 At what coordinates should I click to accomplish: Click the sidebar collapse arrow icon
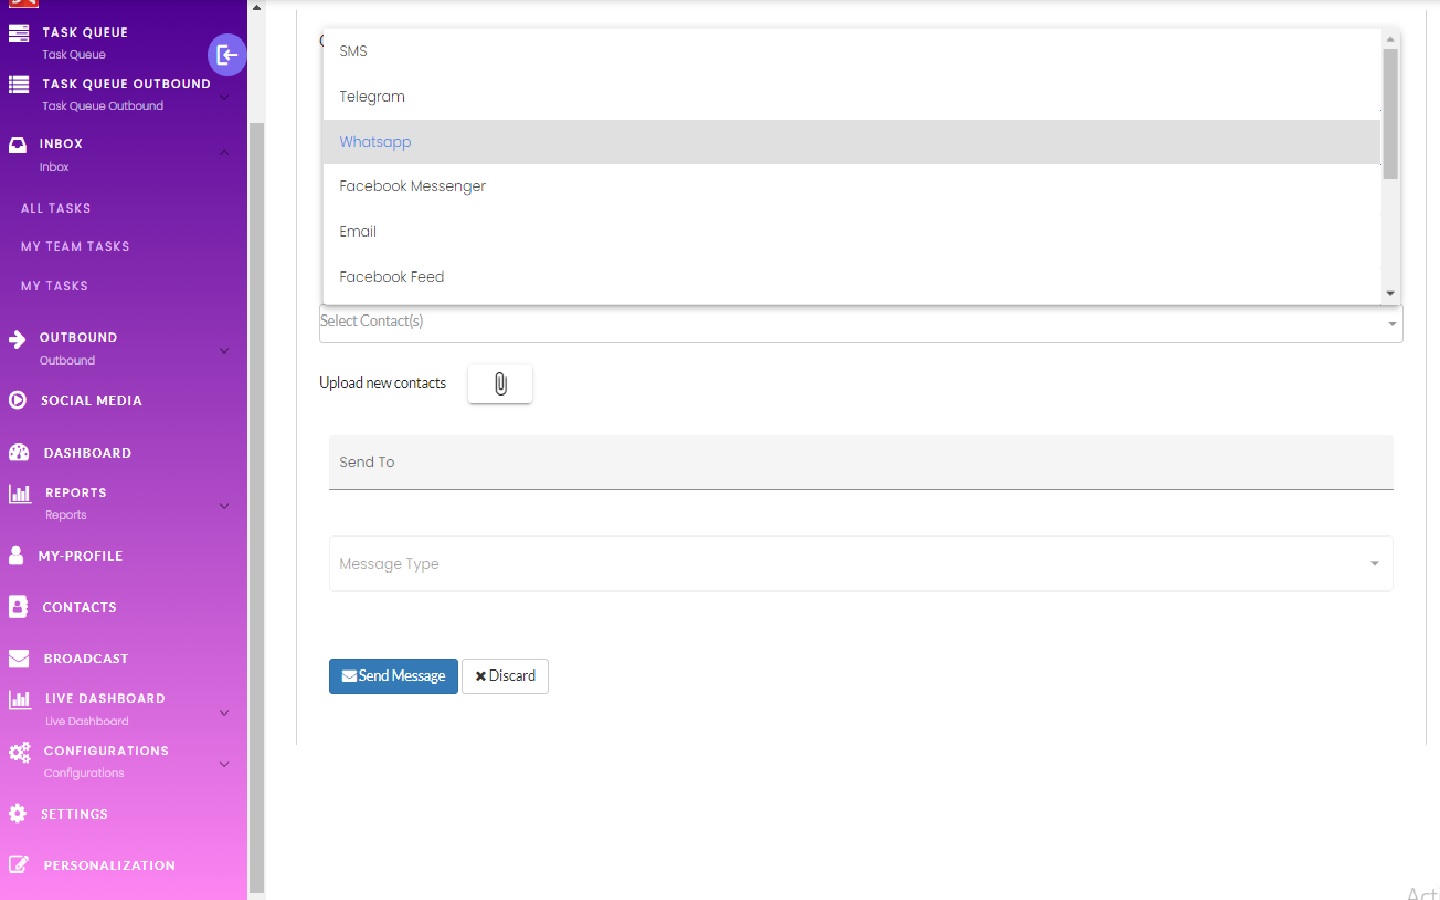[x=227, y=55]
